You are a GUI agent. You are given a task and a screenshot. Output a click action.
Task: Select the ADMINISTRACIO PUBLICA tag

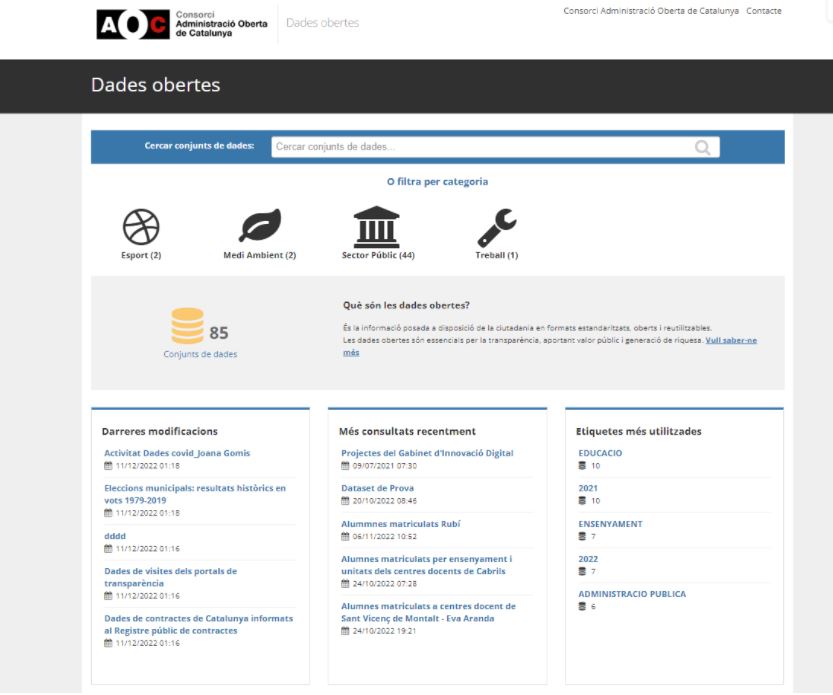pos(632,594)
